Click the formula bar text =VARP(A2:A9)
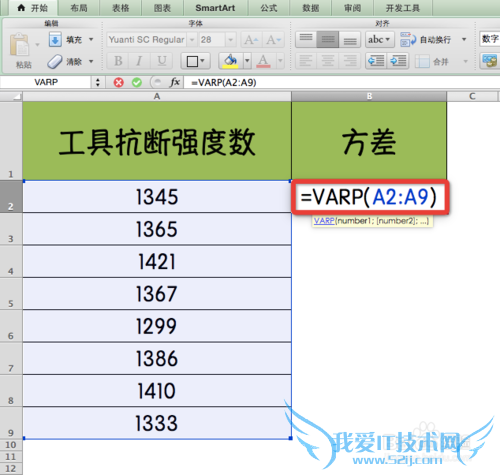500x475 pixels. 224,83
